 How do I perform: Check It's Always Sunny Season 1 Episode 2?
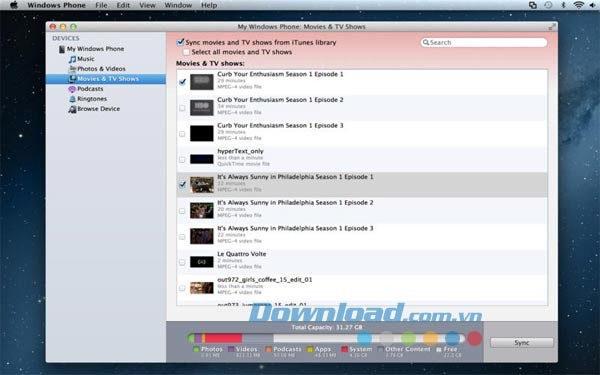click(182, 211)
